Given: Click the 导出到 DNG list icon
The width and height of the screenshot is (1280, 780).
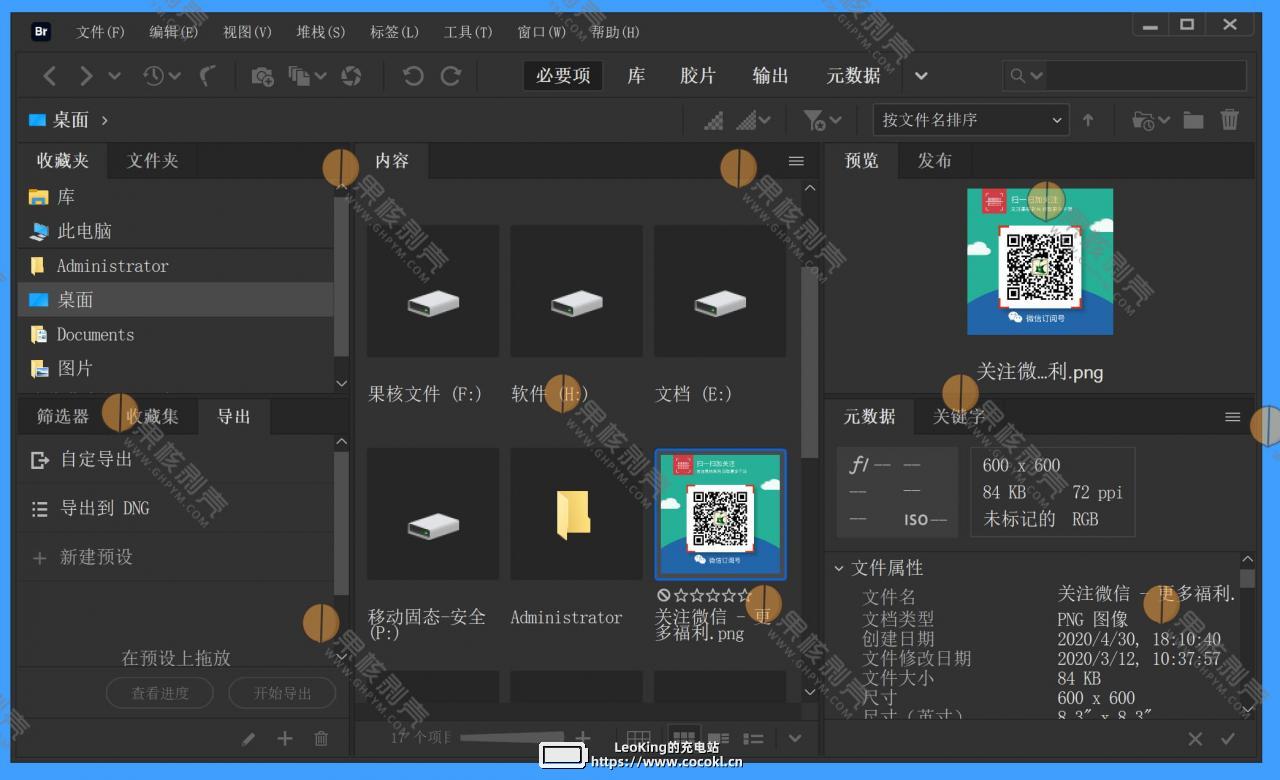Looking at the screenshot, I should 40,509.
